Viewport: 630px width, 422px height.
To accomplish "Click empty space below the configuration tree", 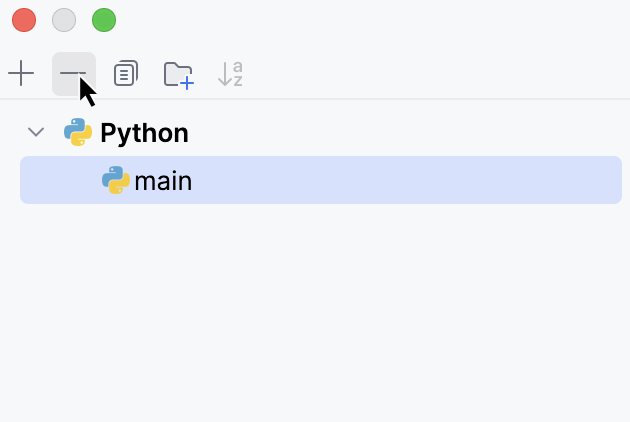I will (x=315, y=310).
